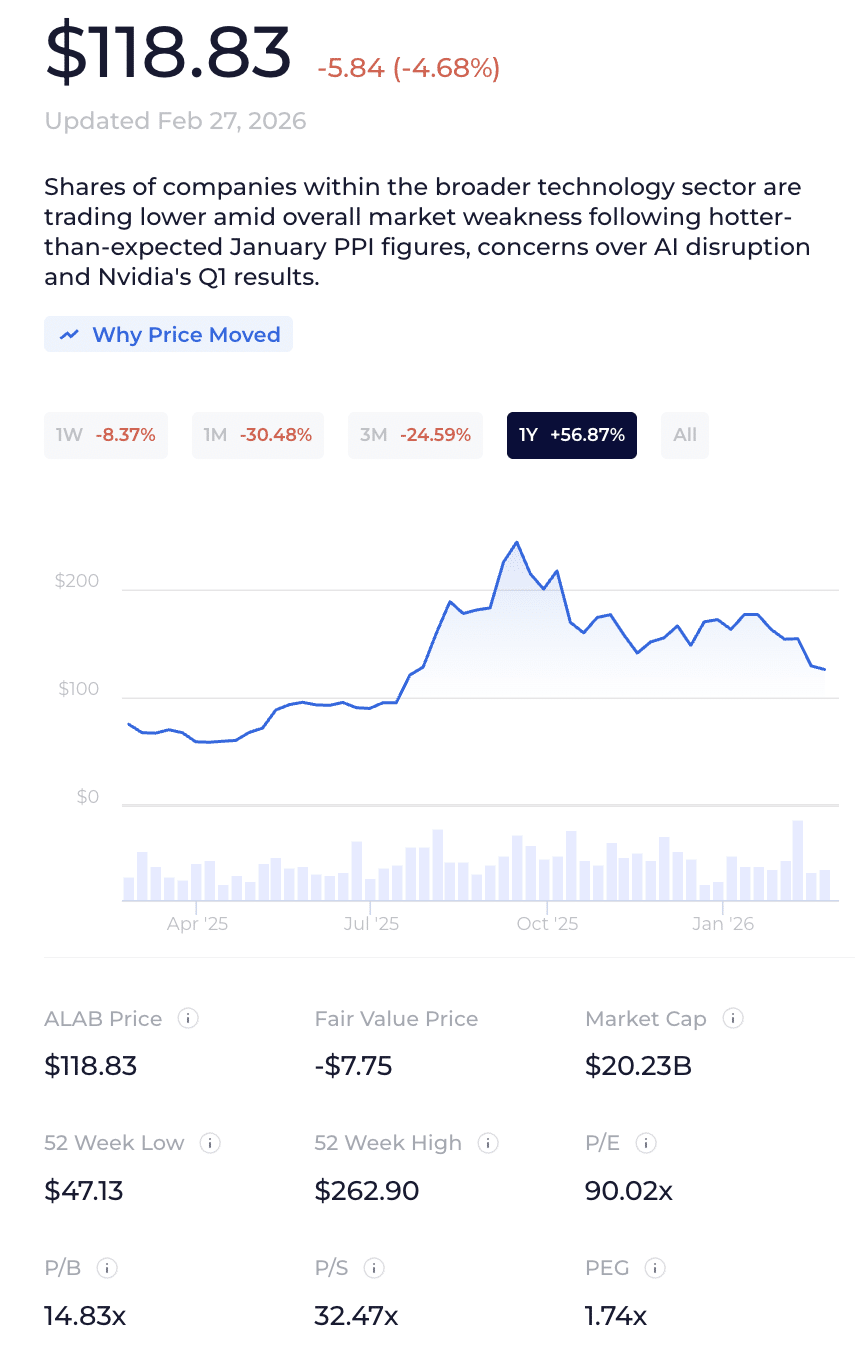Show the All time range chart
Viewport: 868px width, 1360px height.
(x=685, y=435)
